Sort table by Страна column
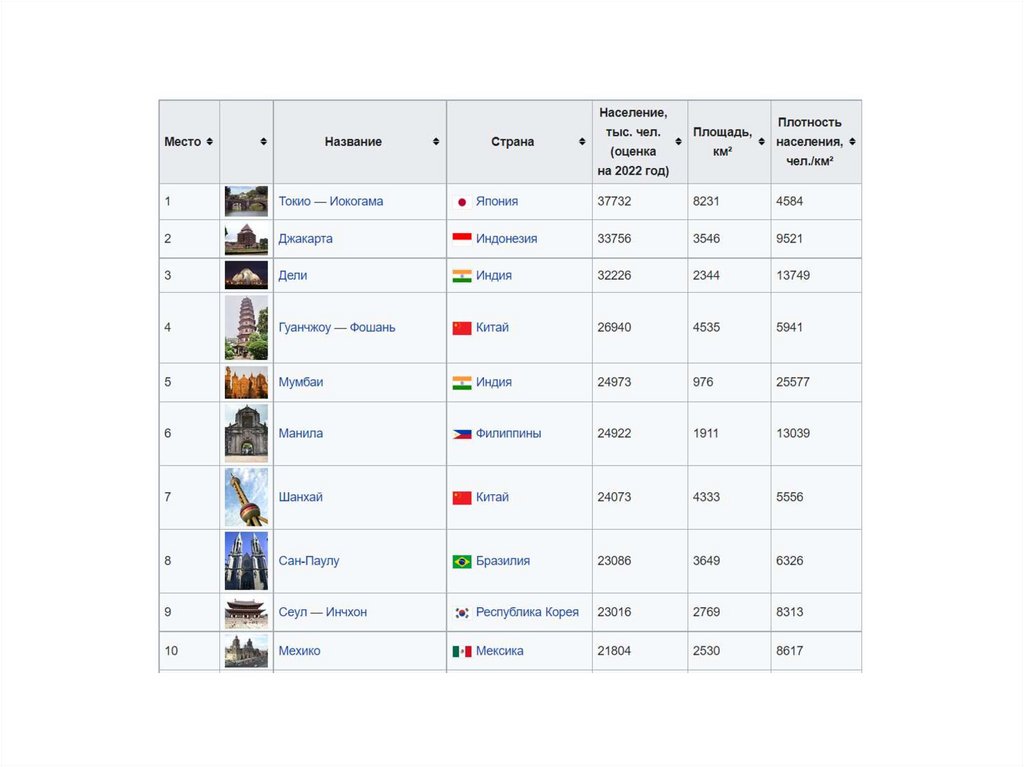 (x=582, y=142)
